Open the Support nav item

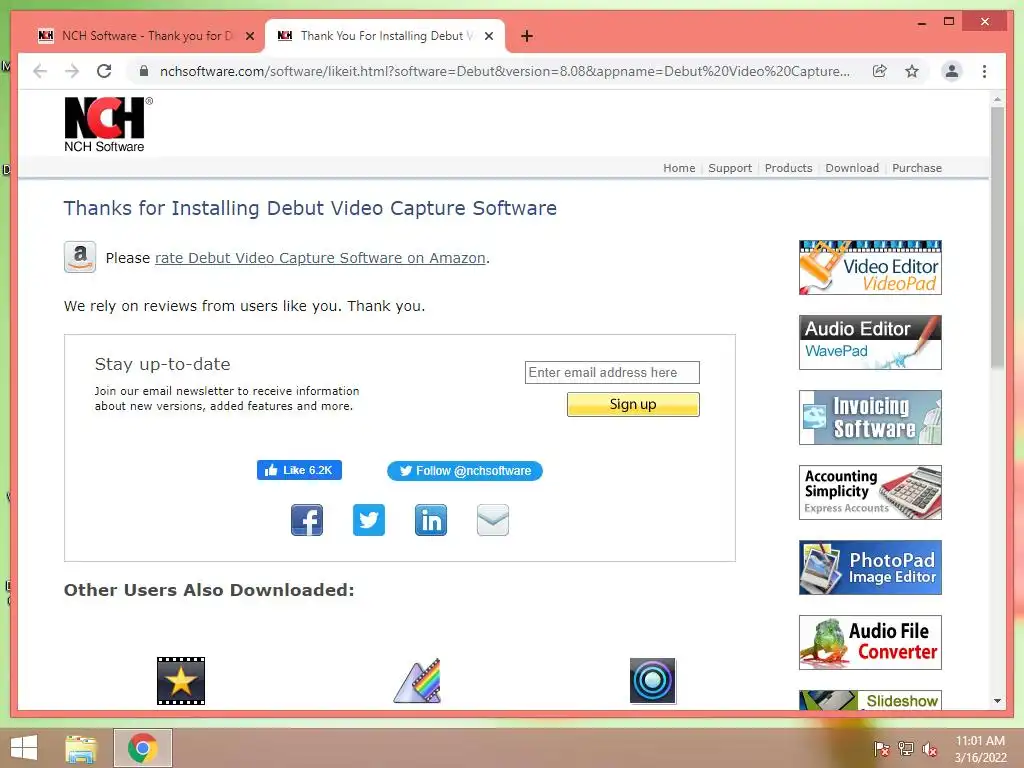pos(730,168)
